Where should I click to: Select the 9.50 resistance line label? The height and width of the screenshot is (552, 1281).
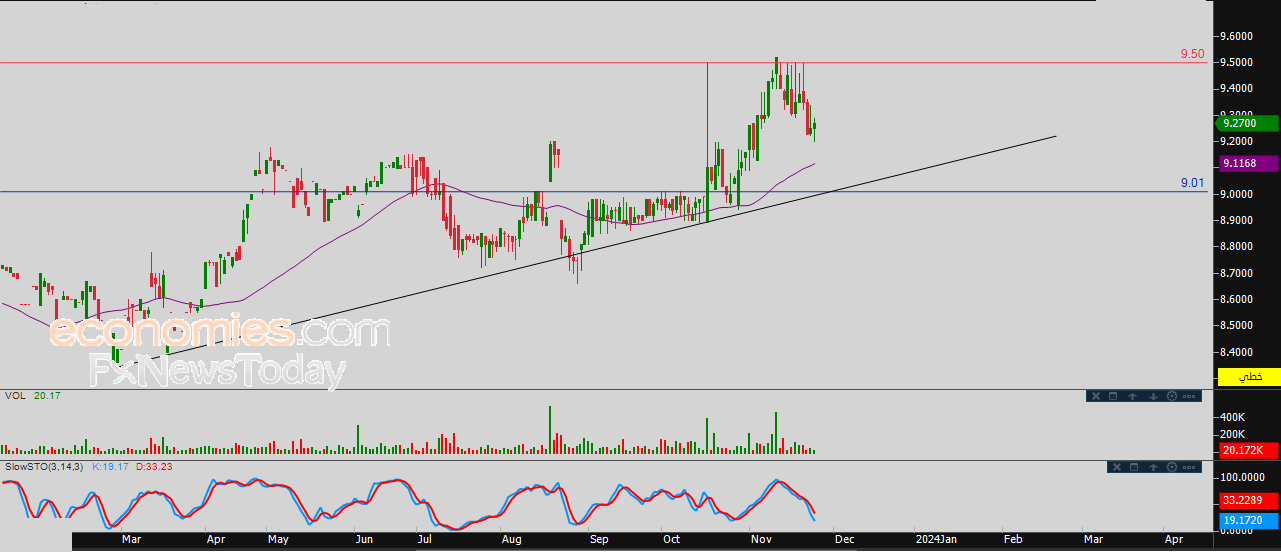point(1192,54)
